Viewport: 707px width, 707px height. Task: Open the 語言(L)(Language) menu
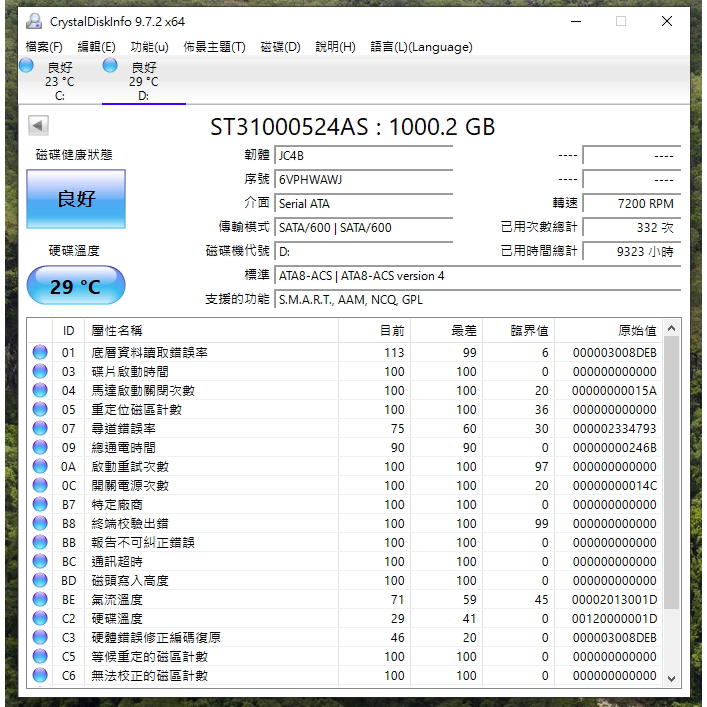click(421, 47)
